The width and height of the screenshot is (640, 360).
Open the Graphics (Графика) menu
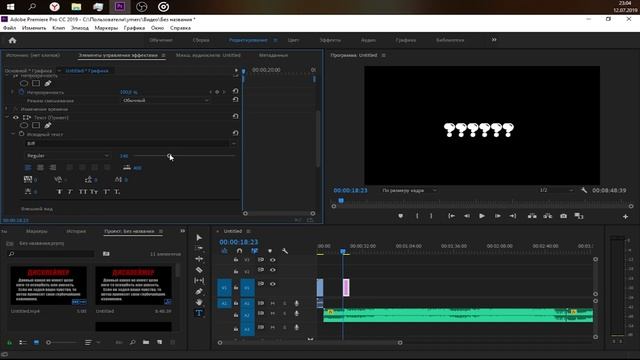(134, 28)
